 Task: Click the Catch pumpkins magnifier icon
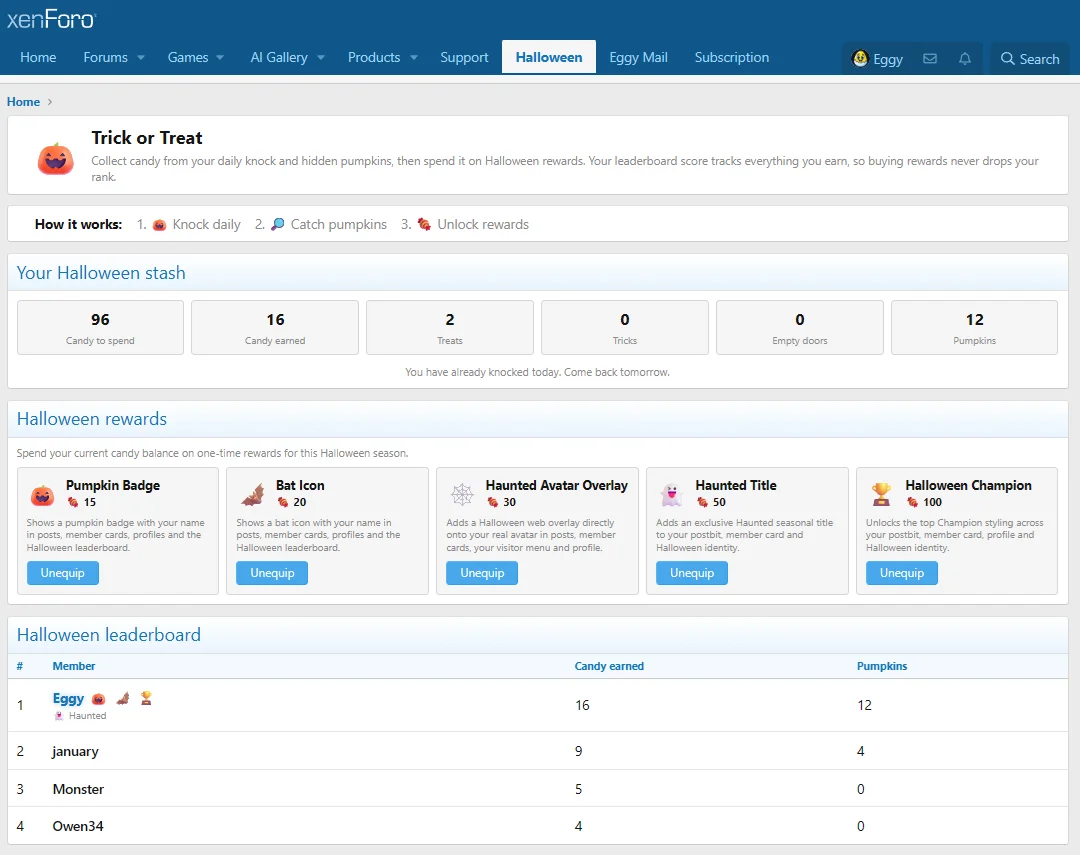tap(278, 225)
